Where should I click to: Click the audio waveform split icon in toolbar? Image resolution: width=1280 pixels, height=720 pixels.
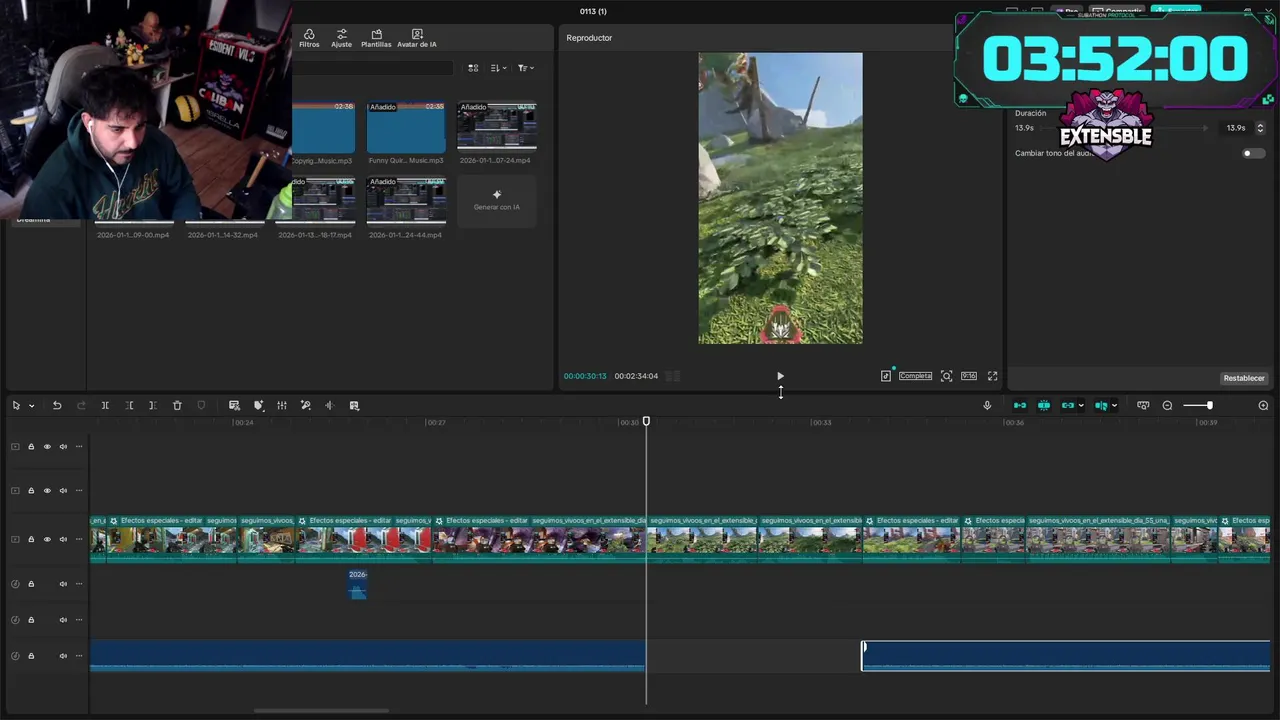(329, 405)
